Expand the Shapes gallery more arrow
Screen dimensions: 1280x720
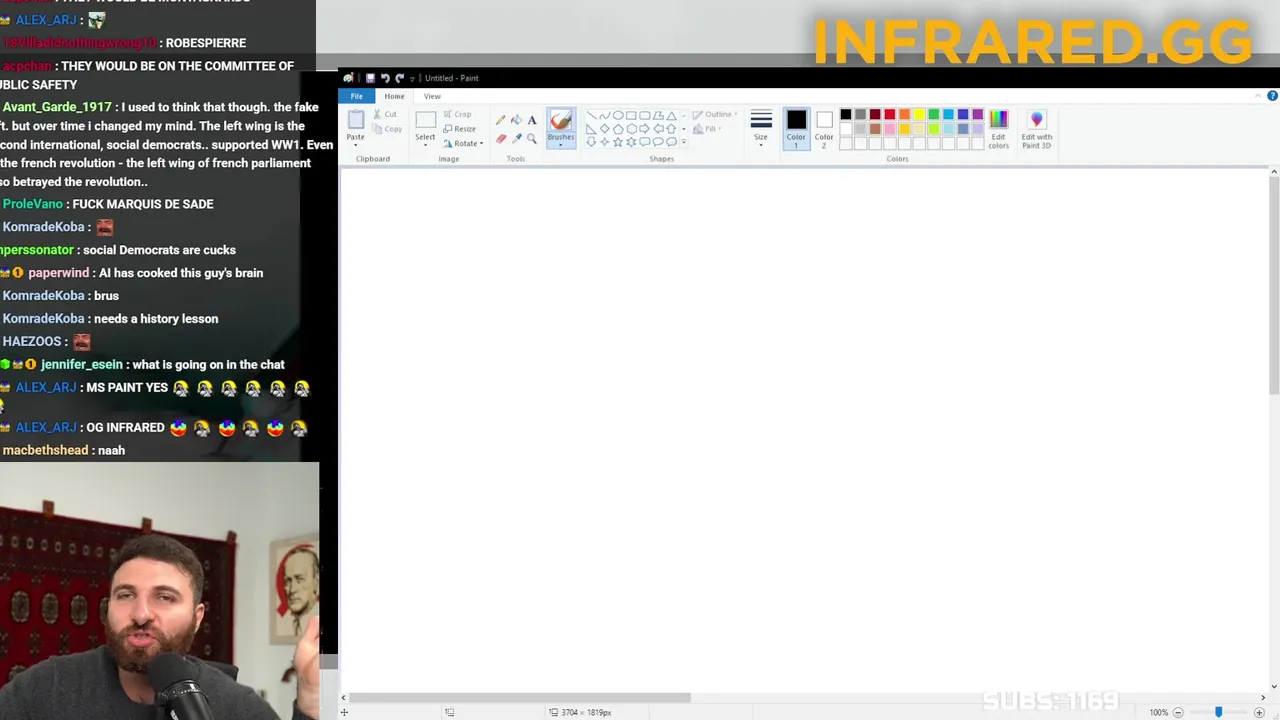(x=683, y=142)
